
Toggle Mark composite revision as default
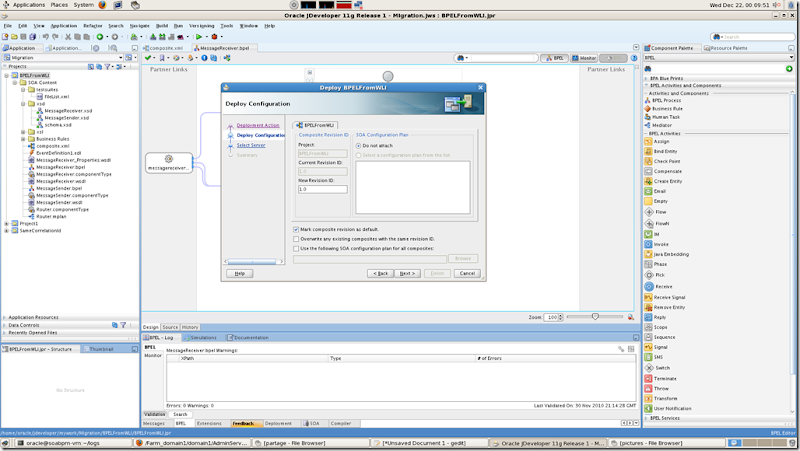point(296,230)
